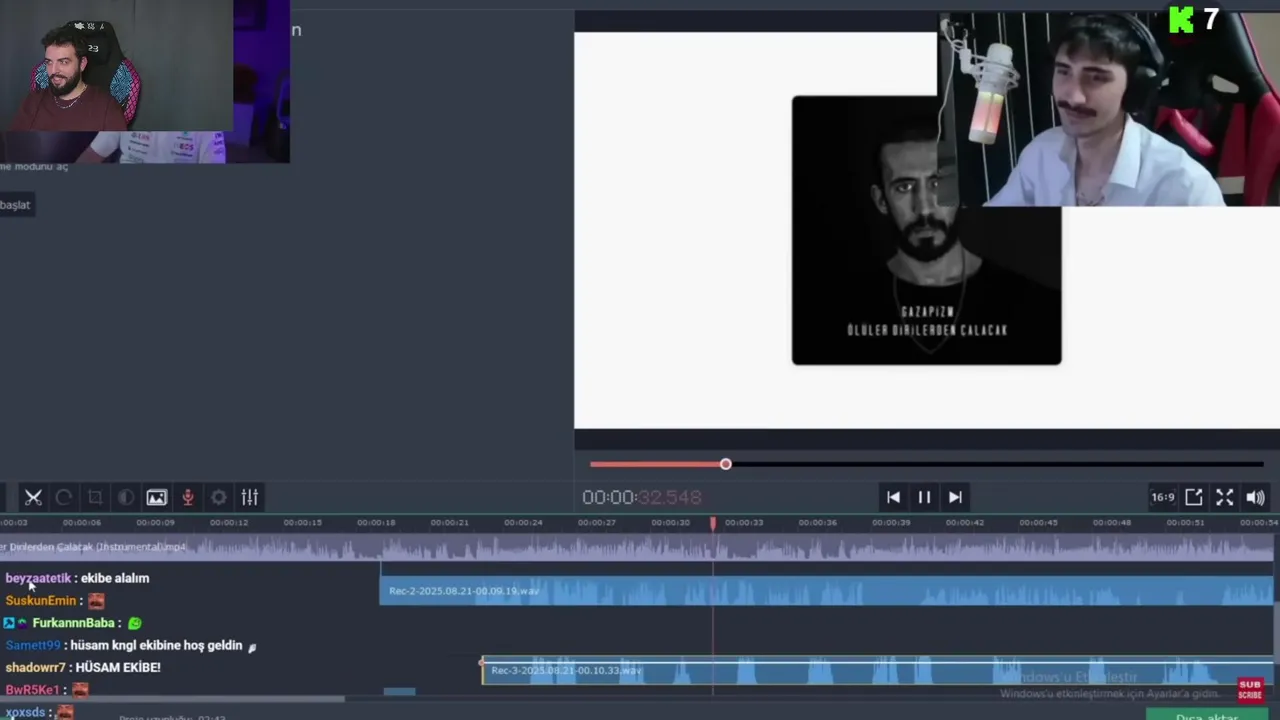
Task: Click the Gazapizm album cover in preview
Action: [926, 230]
